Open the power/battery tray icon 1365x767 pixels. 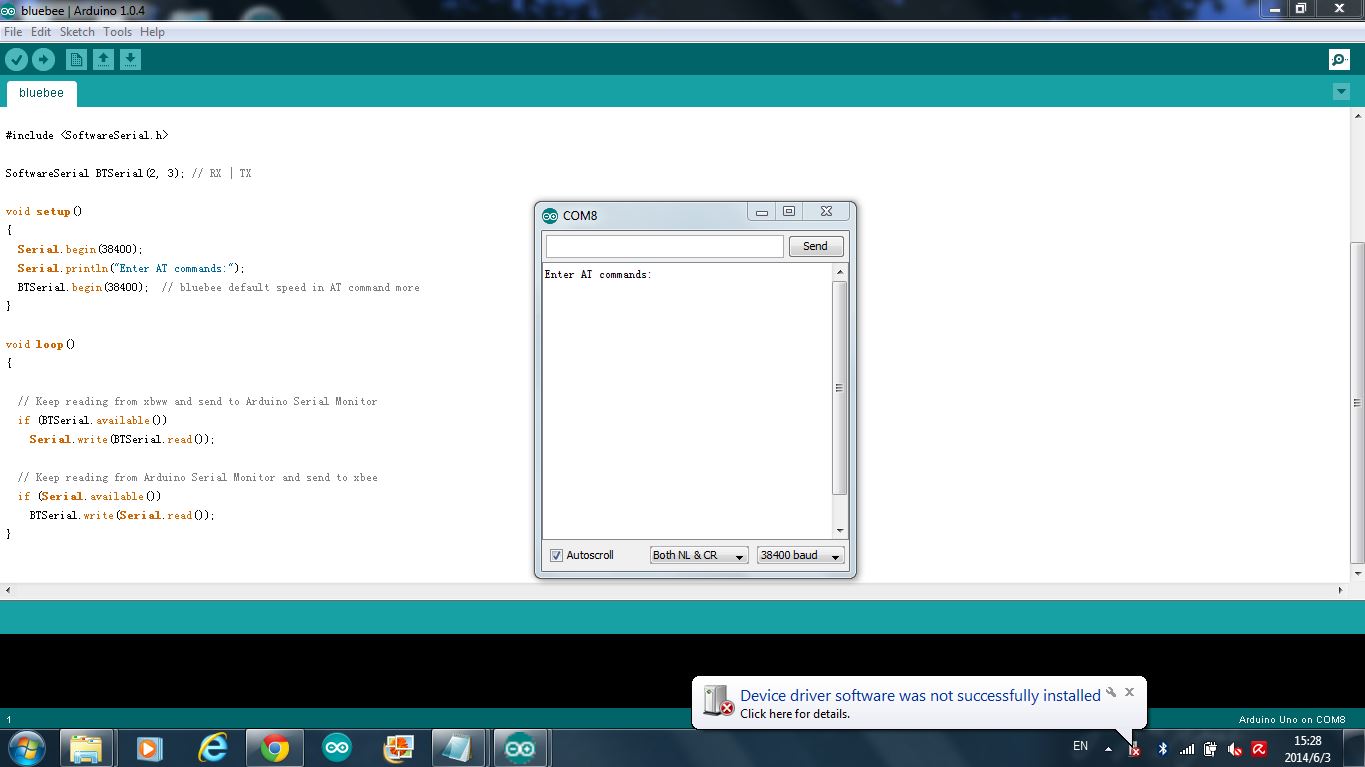click(x=1210, y=749)
